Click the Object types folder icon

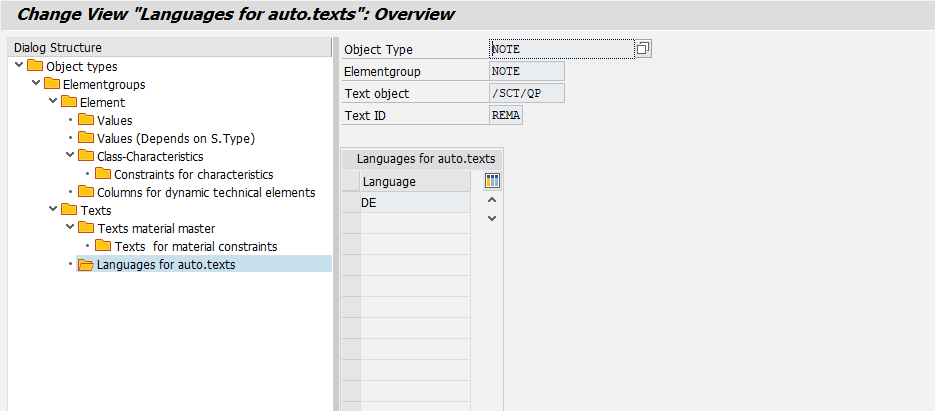(35, 67)
